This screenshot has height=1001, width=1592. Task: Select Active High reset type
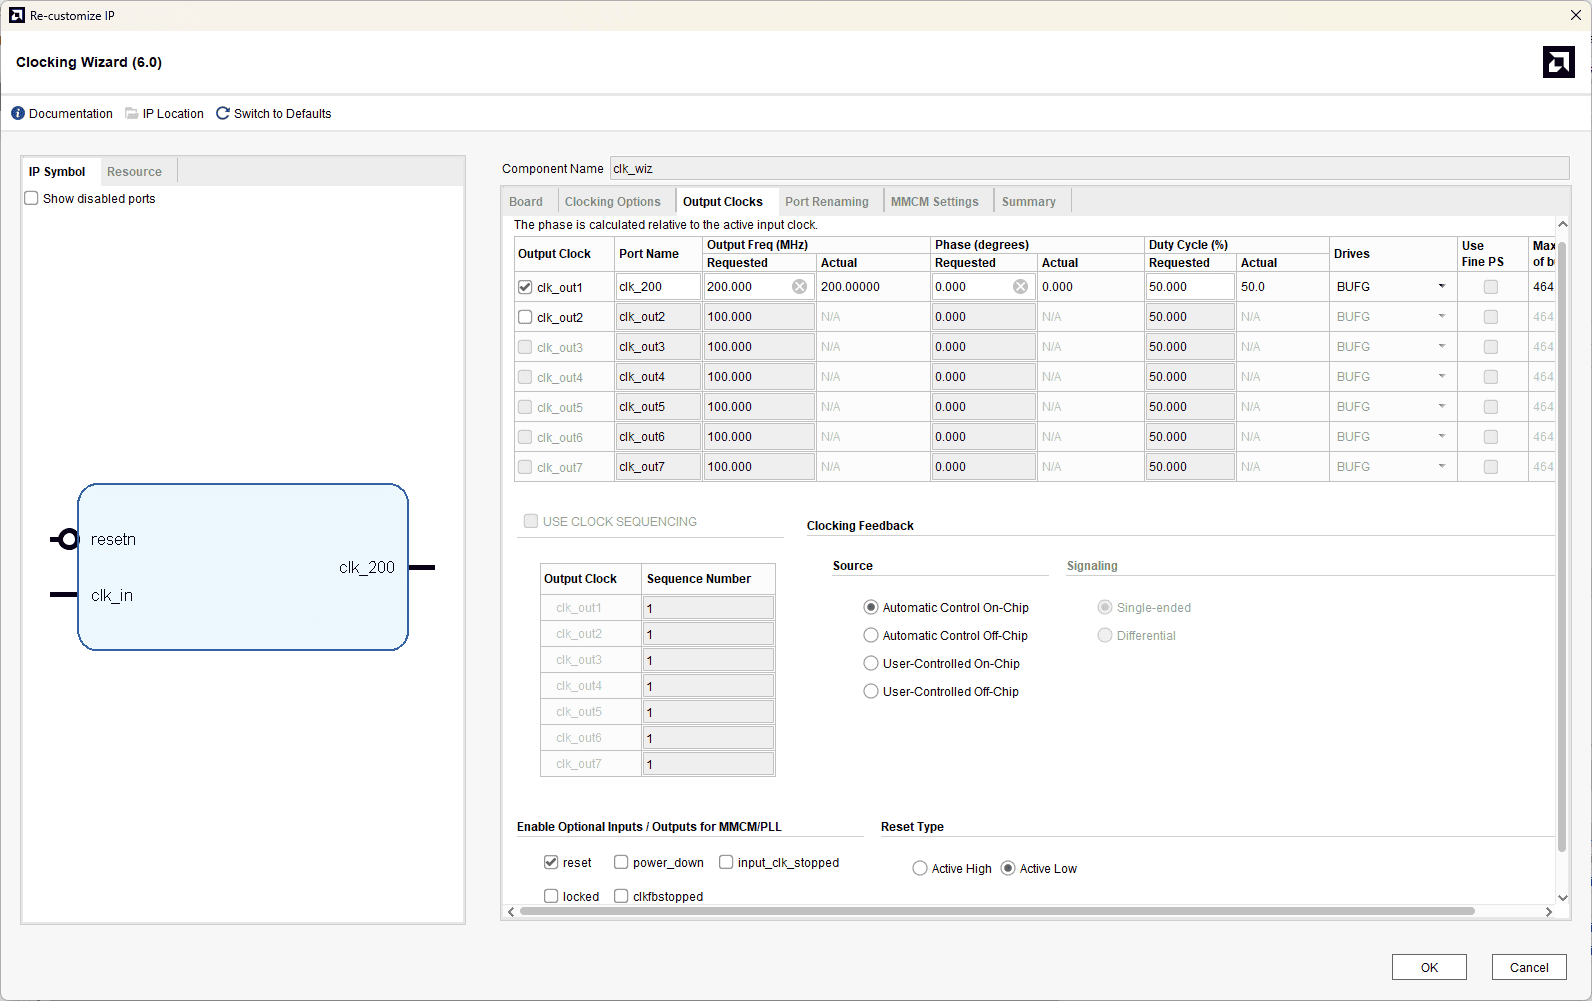(920, 869)
